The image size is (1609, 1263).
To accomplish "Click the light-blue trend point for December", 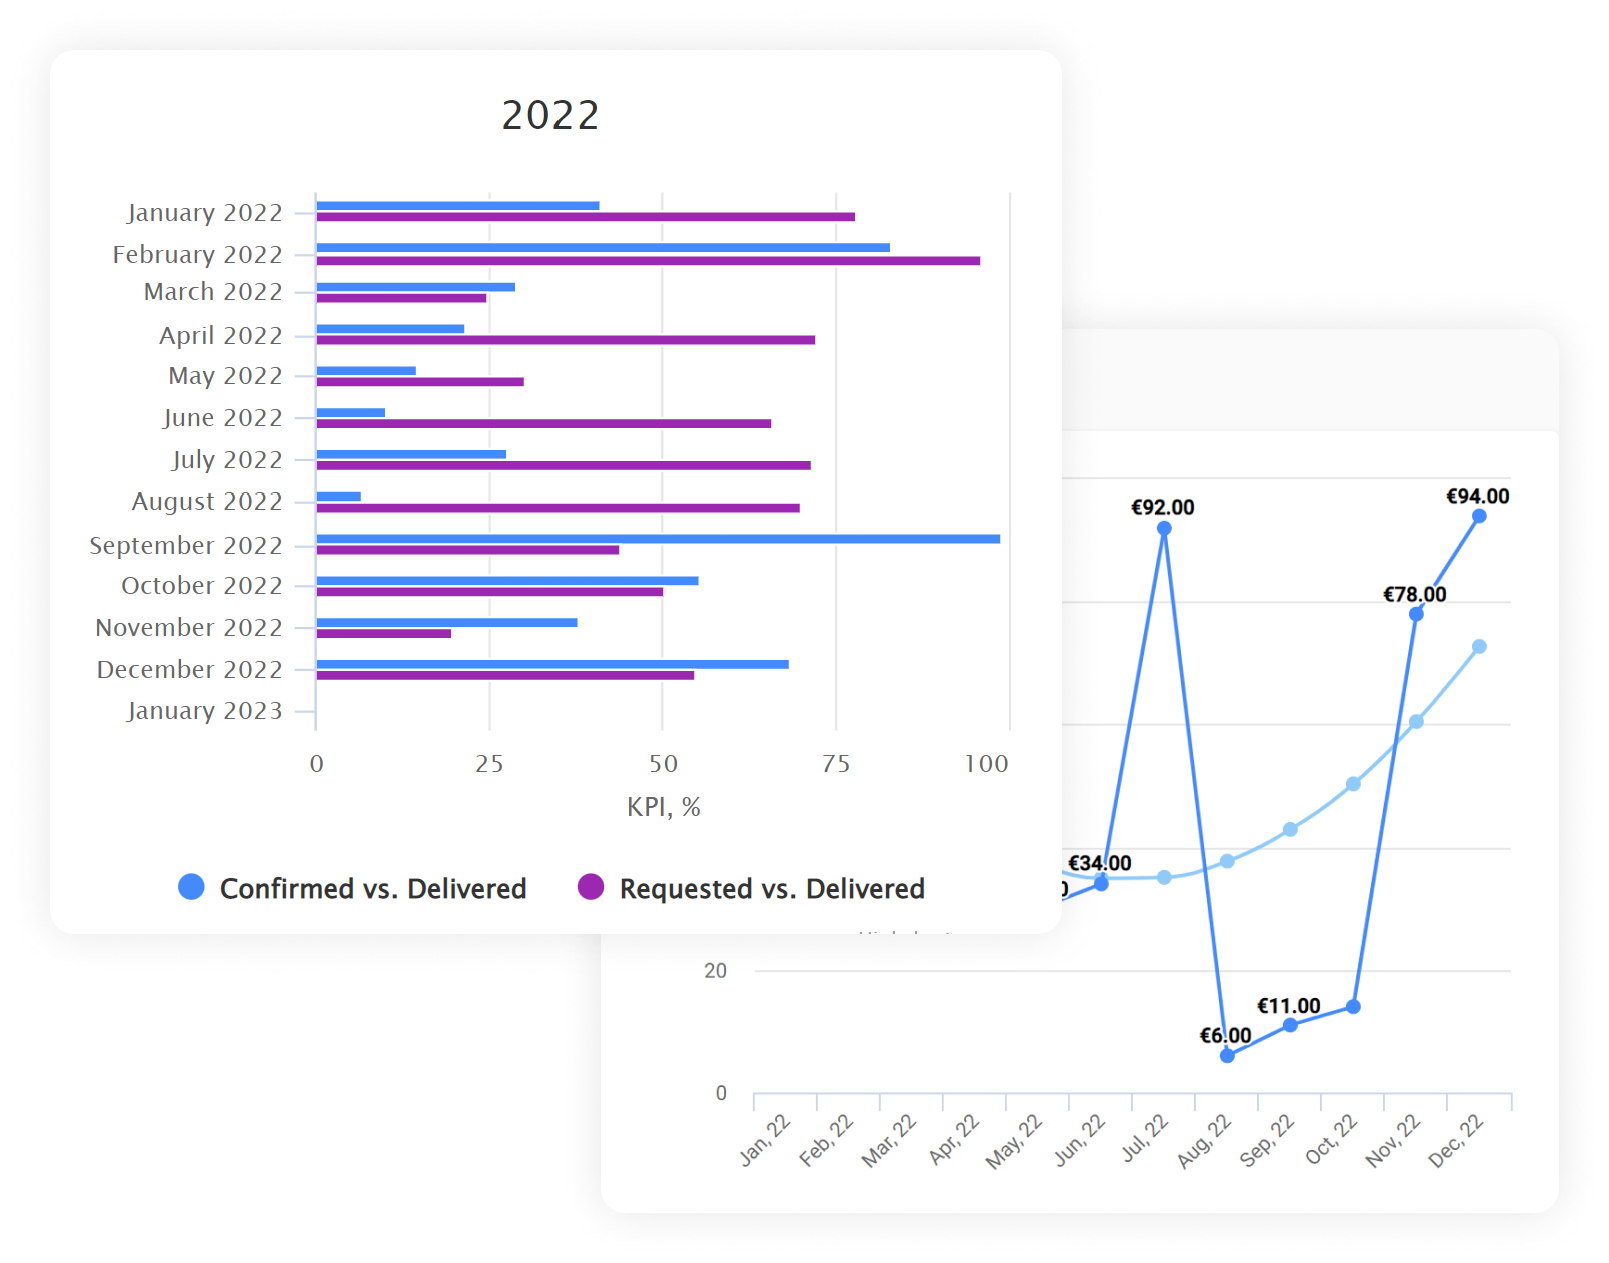I will click(1479, 647).
